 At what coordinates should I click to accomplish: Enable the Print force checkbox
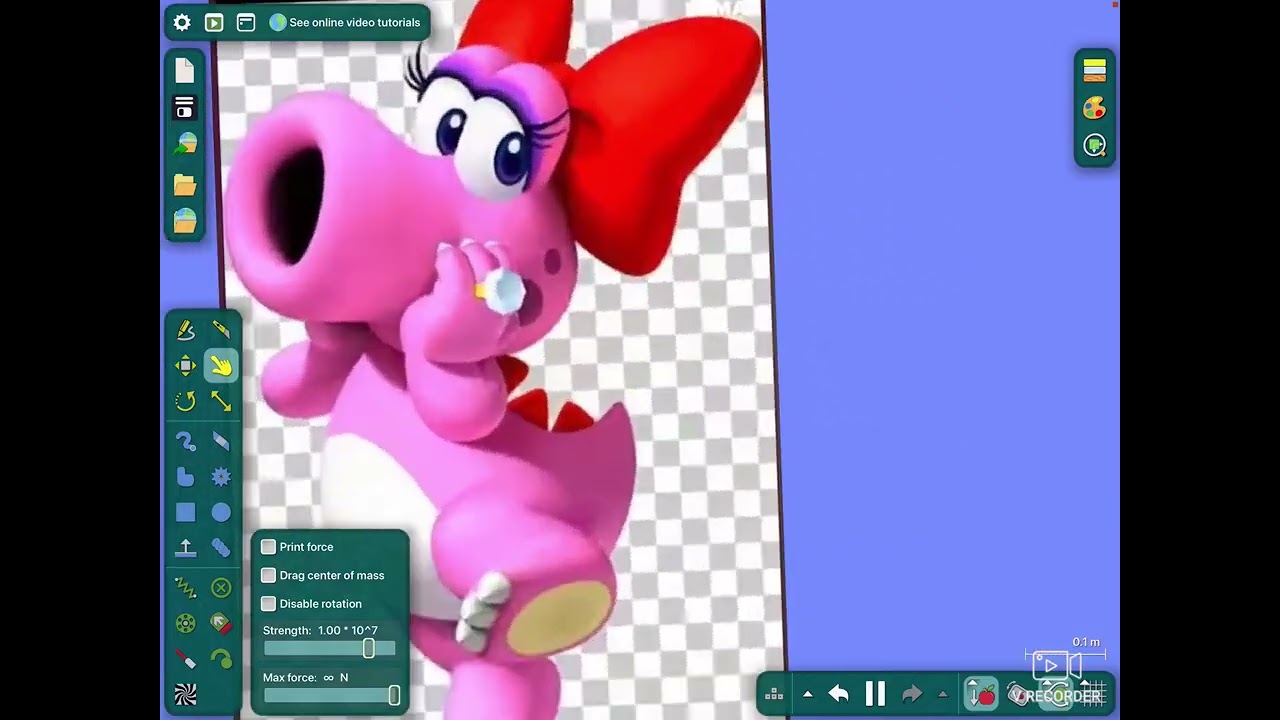pos(268,547)
